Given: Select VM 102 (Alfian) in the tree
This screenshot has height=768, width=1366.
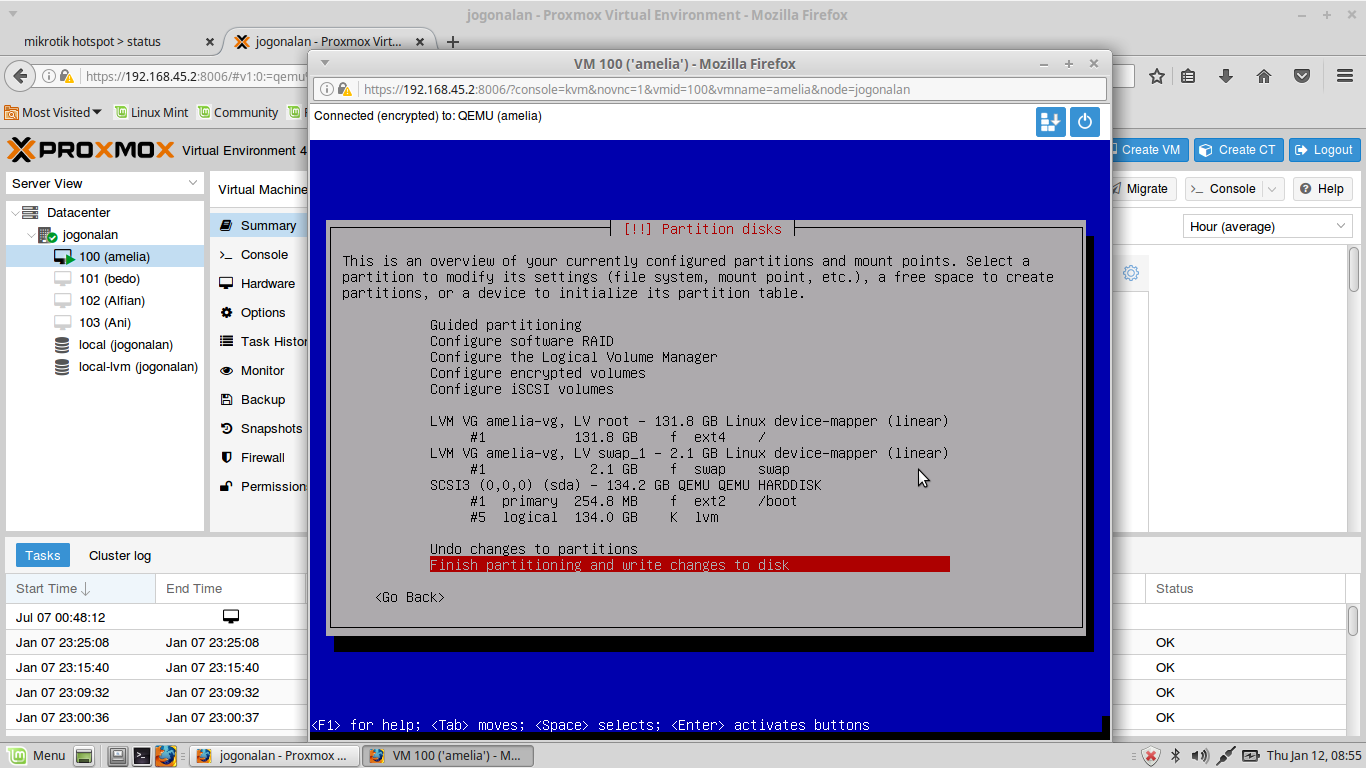Looking at the screenshot, I should point(105,301).
